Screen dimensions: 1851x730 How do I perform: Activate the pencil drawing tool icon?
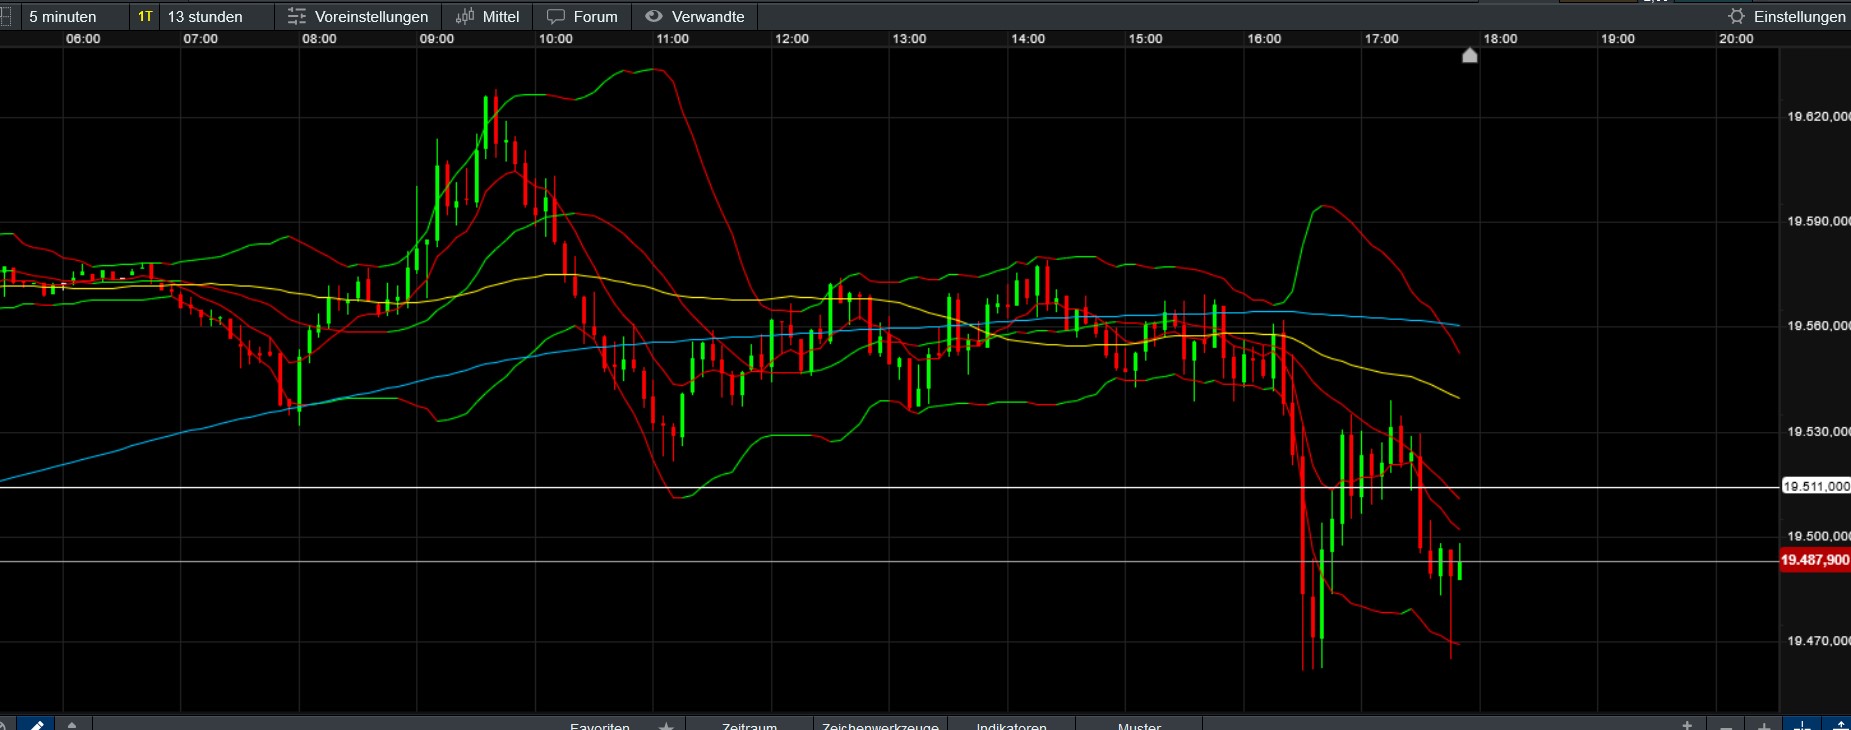pyautogui.click(x=37, y=724)
